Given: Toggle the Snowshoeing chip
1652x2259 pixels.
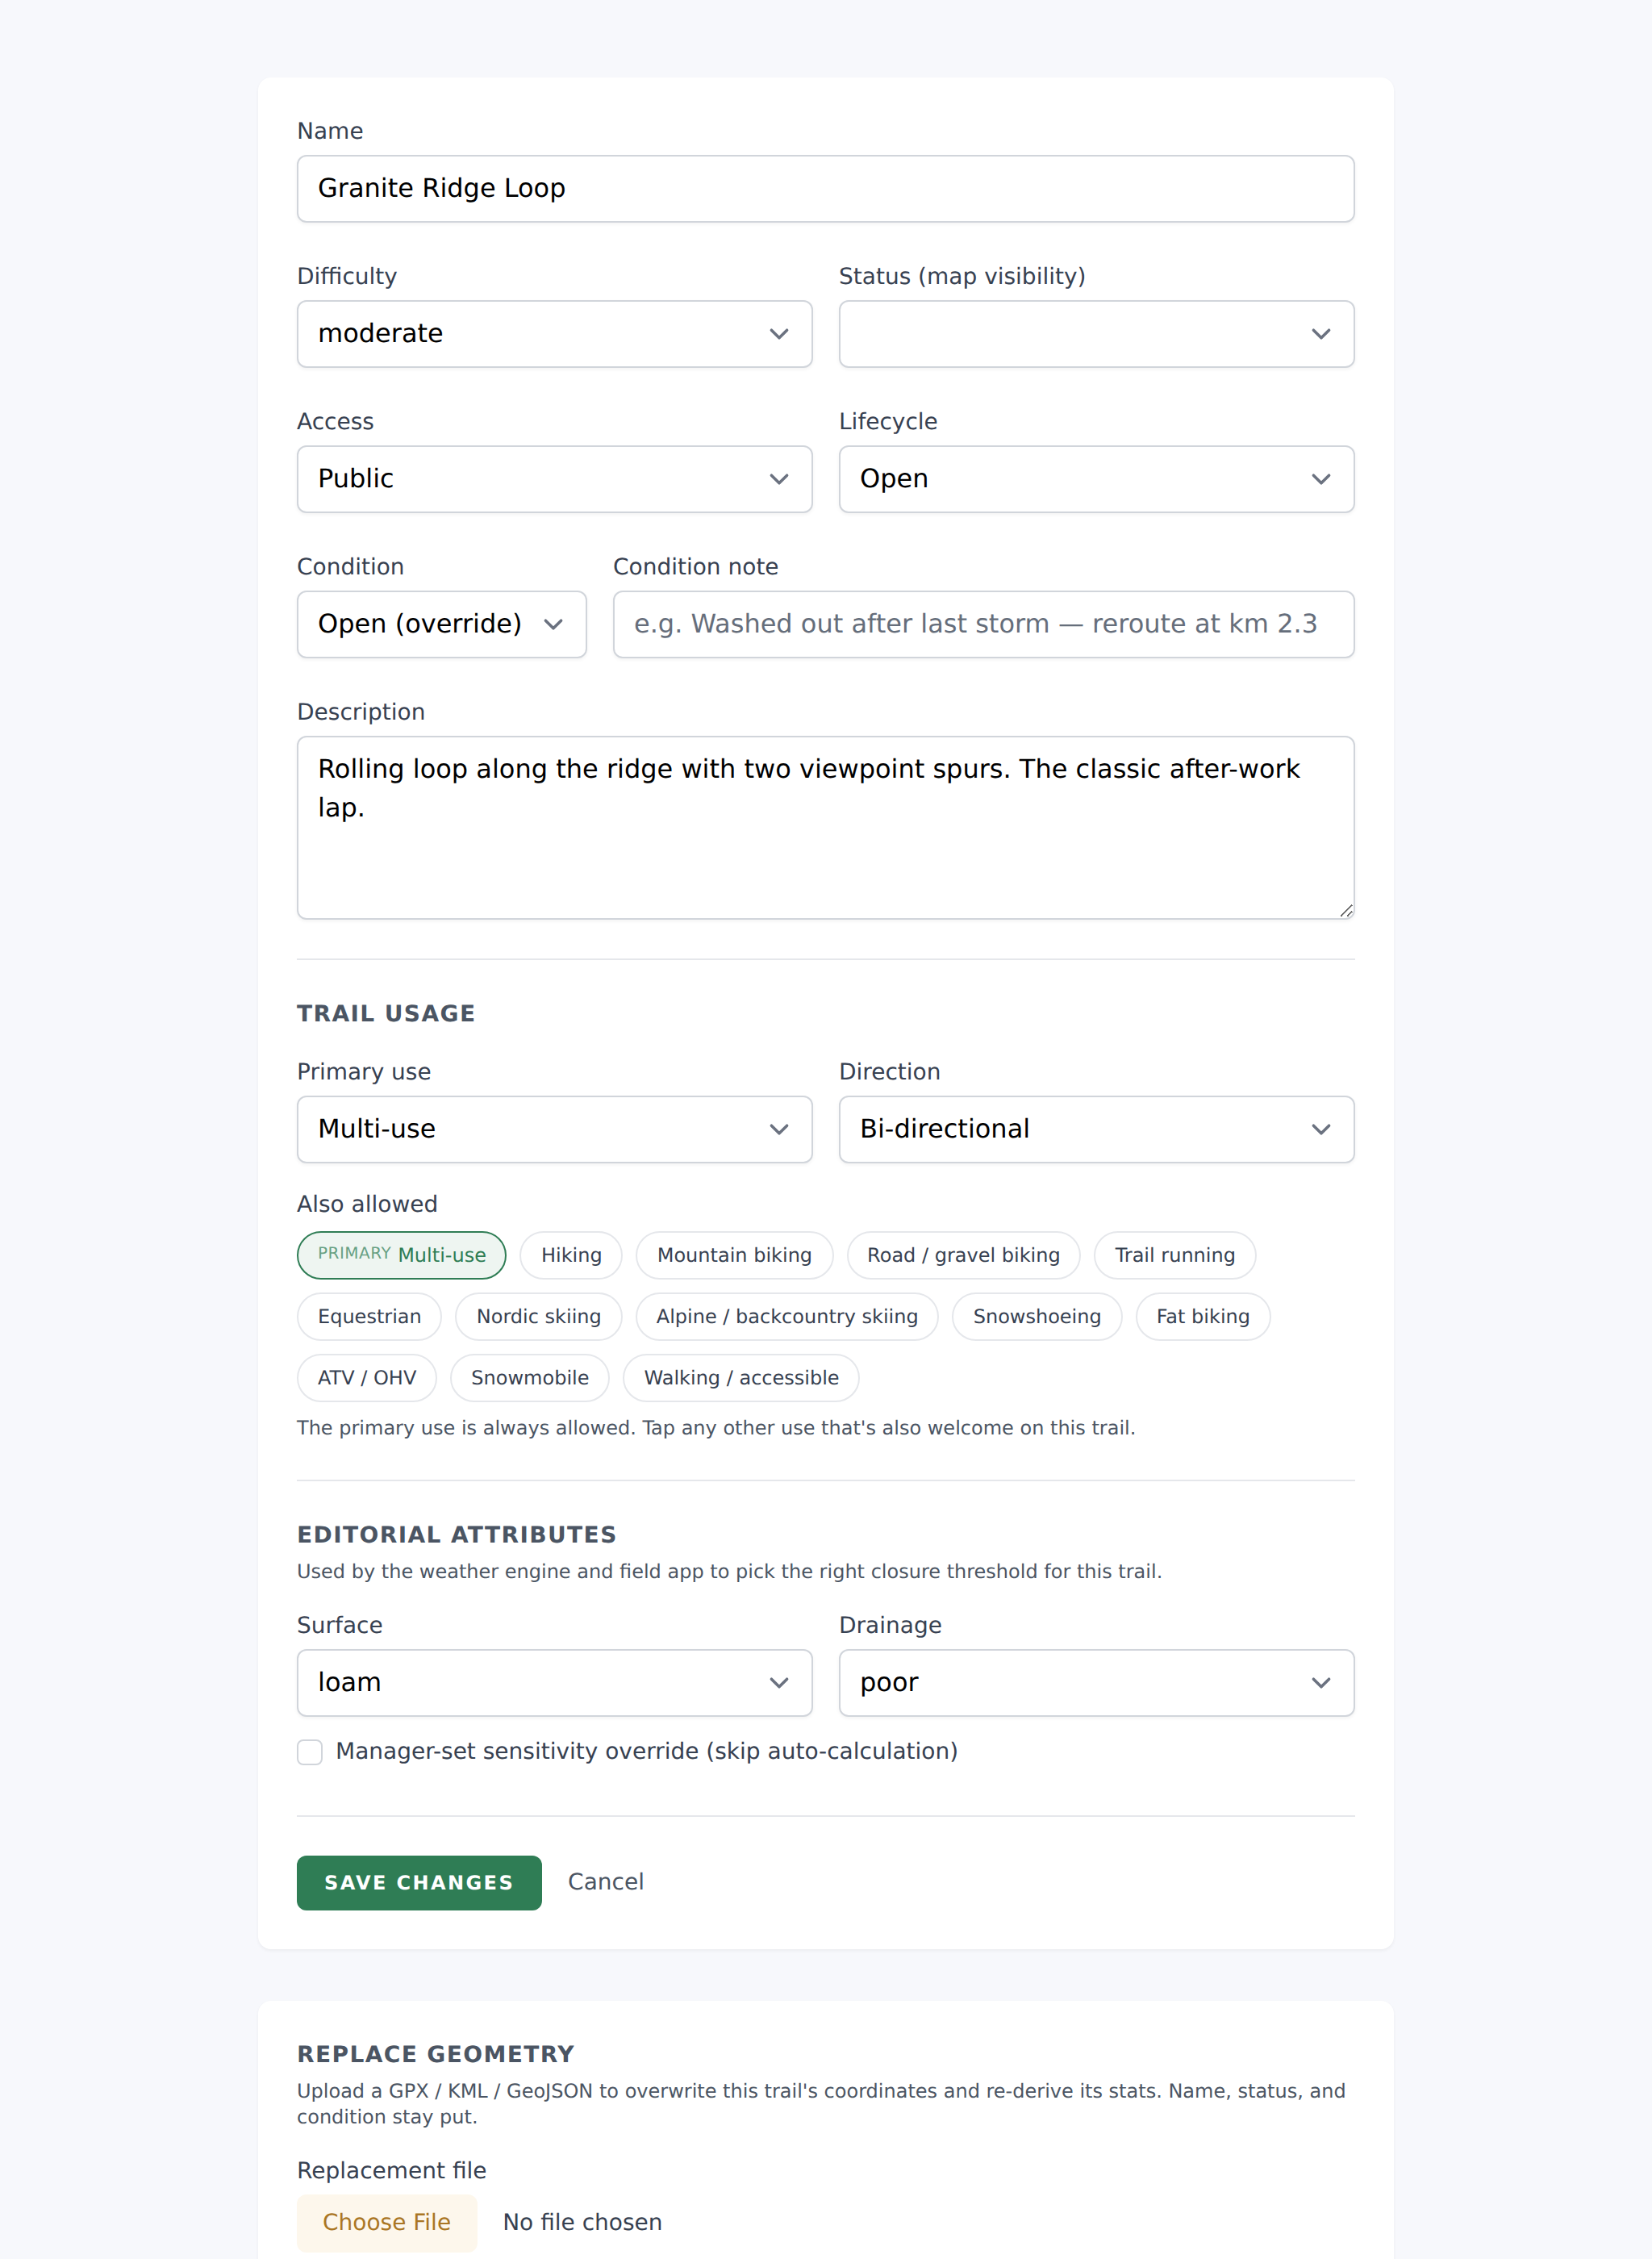Looking at the screenshot, I should click(1036, 1316).
